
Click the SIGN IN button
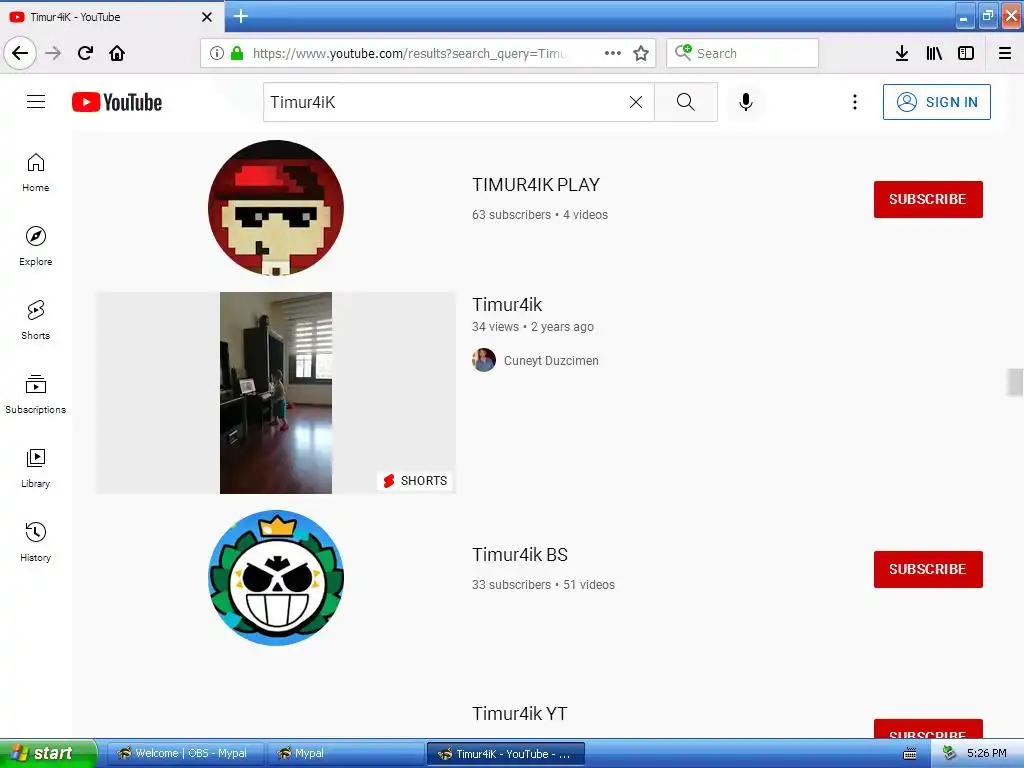click(936, 102)
